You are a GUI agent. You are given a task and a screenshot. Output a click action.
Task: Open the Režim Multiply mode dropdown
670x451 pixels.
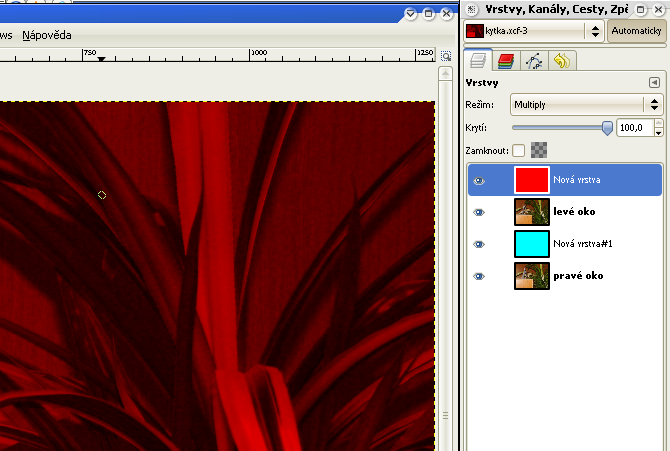[x=586, y=105]
